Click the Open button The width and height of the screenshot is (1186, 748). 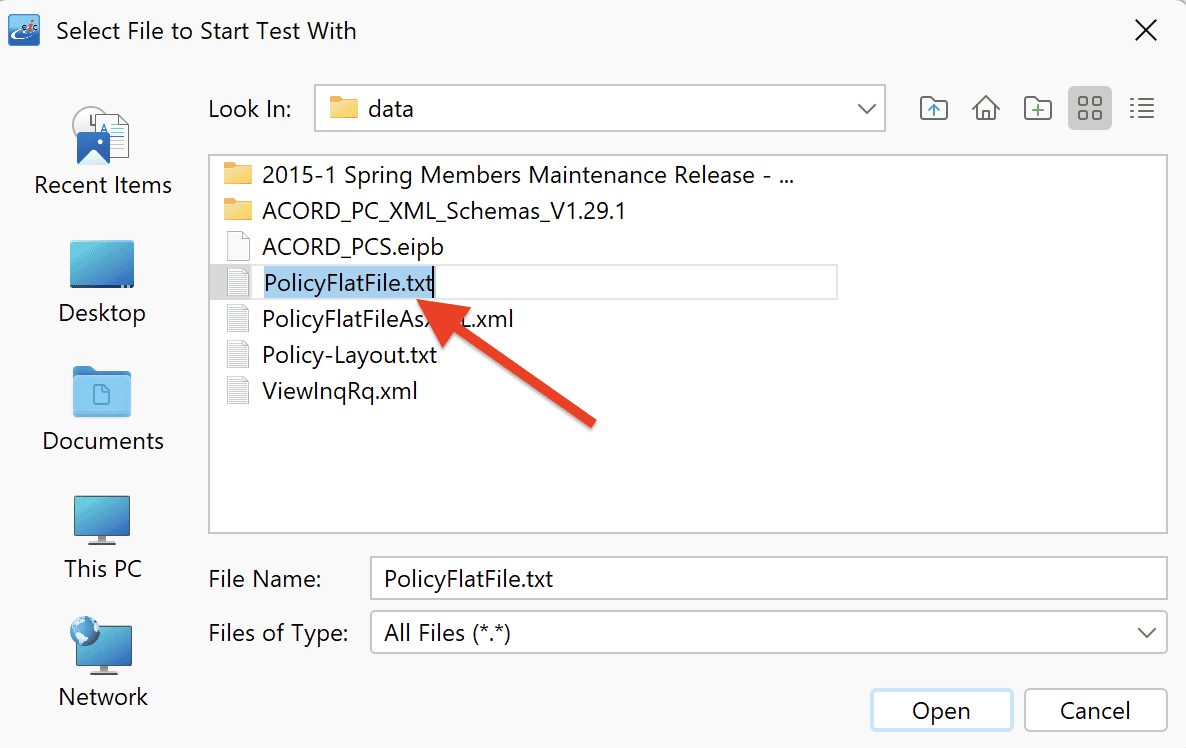pyautogui.click(x=941, y=710)
